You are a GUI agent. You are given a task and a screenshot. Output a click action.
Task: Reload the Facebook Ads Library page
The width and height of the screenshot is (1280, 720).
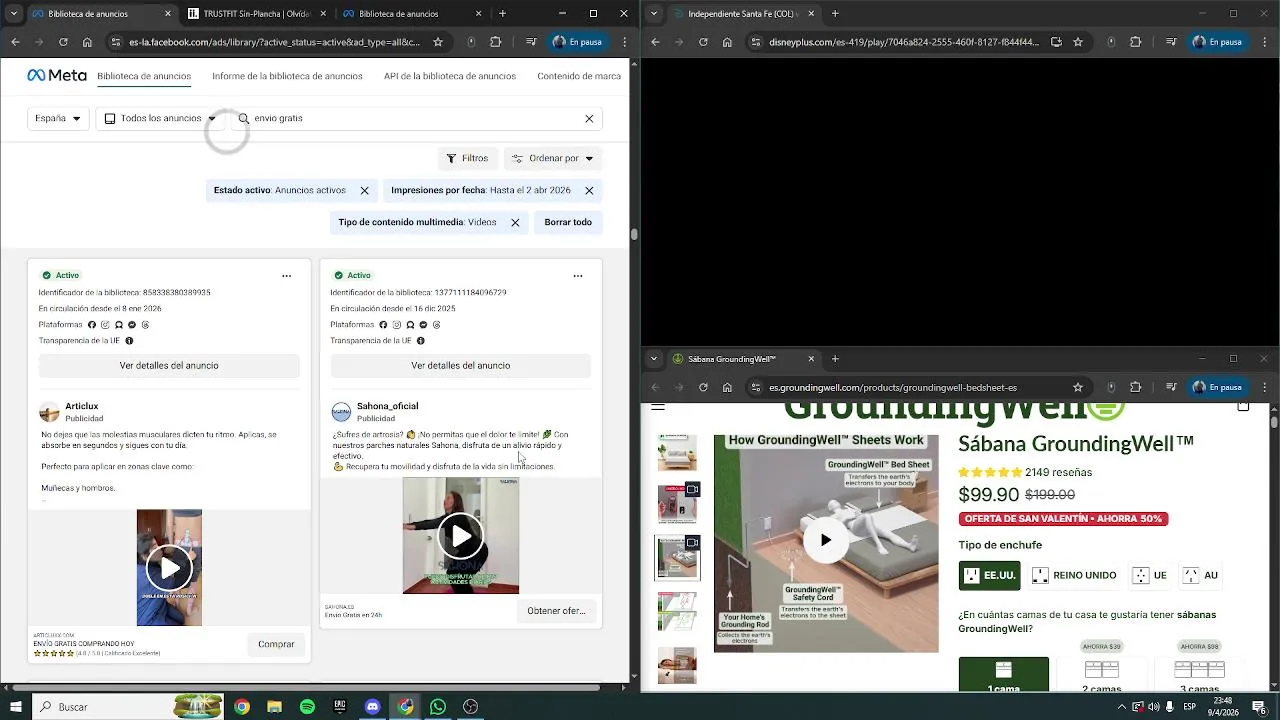point(63,42)
